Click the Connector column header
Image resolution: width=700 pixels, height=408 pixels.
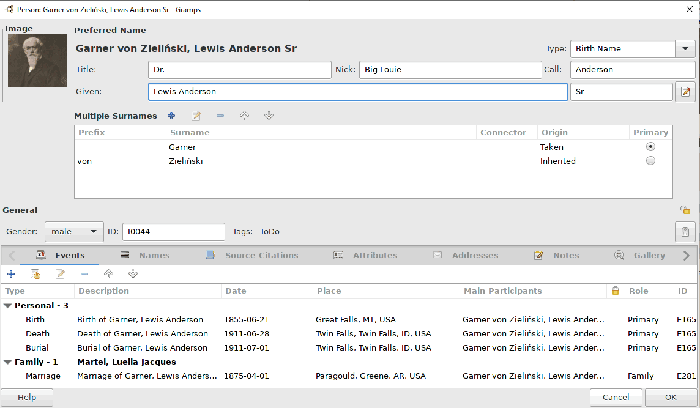(x=507, y=133)
